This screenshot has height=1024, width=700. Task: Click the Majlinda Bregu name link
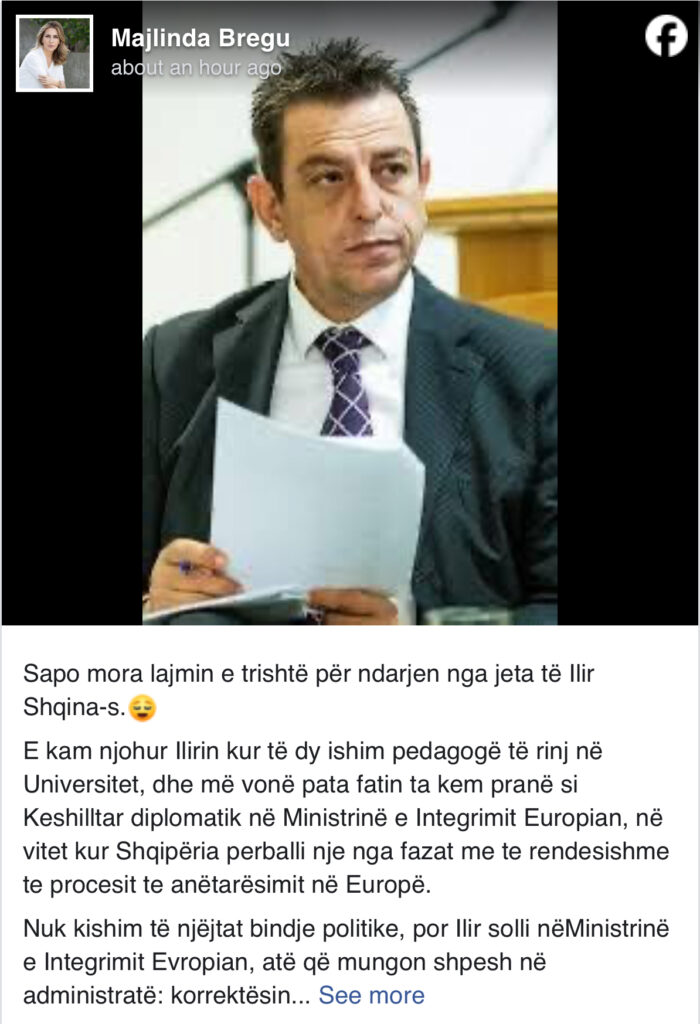(x=200, y=38)
